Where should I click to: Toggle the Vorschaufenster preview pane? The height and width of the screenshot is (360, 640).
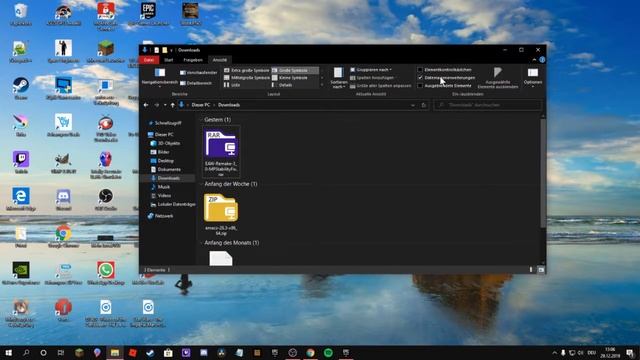coord(198,73)
